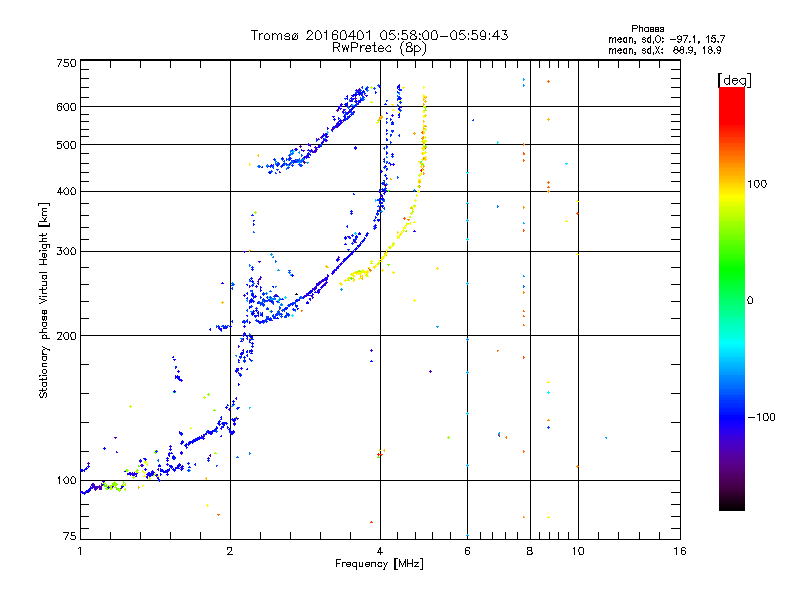
Task: Click the green segment of the colorbar
Action: pos(732,270)
